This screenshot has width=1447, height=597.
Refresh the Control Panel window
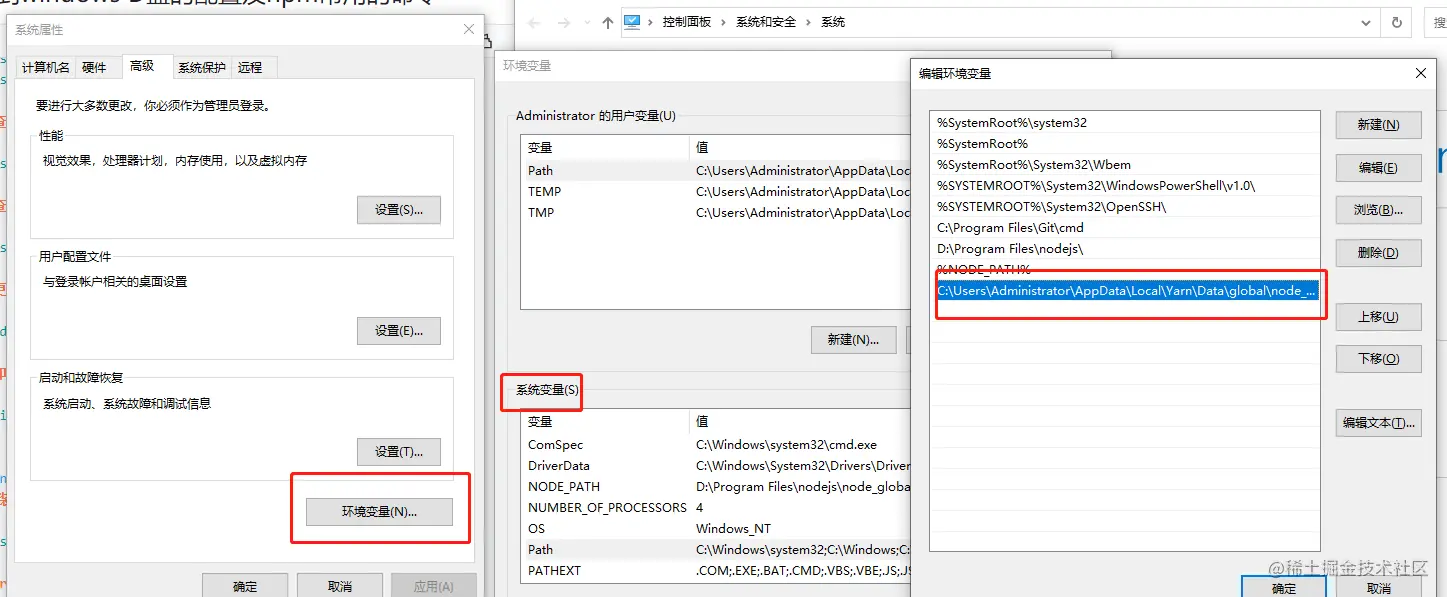click(1397, 22)
